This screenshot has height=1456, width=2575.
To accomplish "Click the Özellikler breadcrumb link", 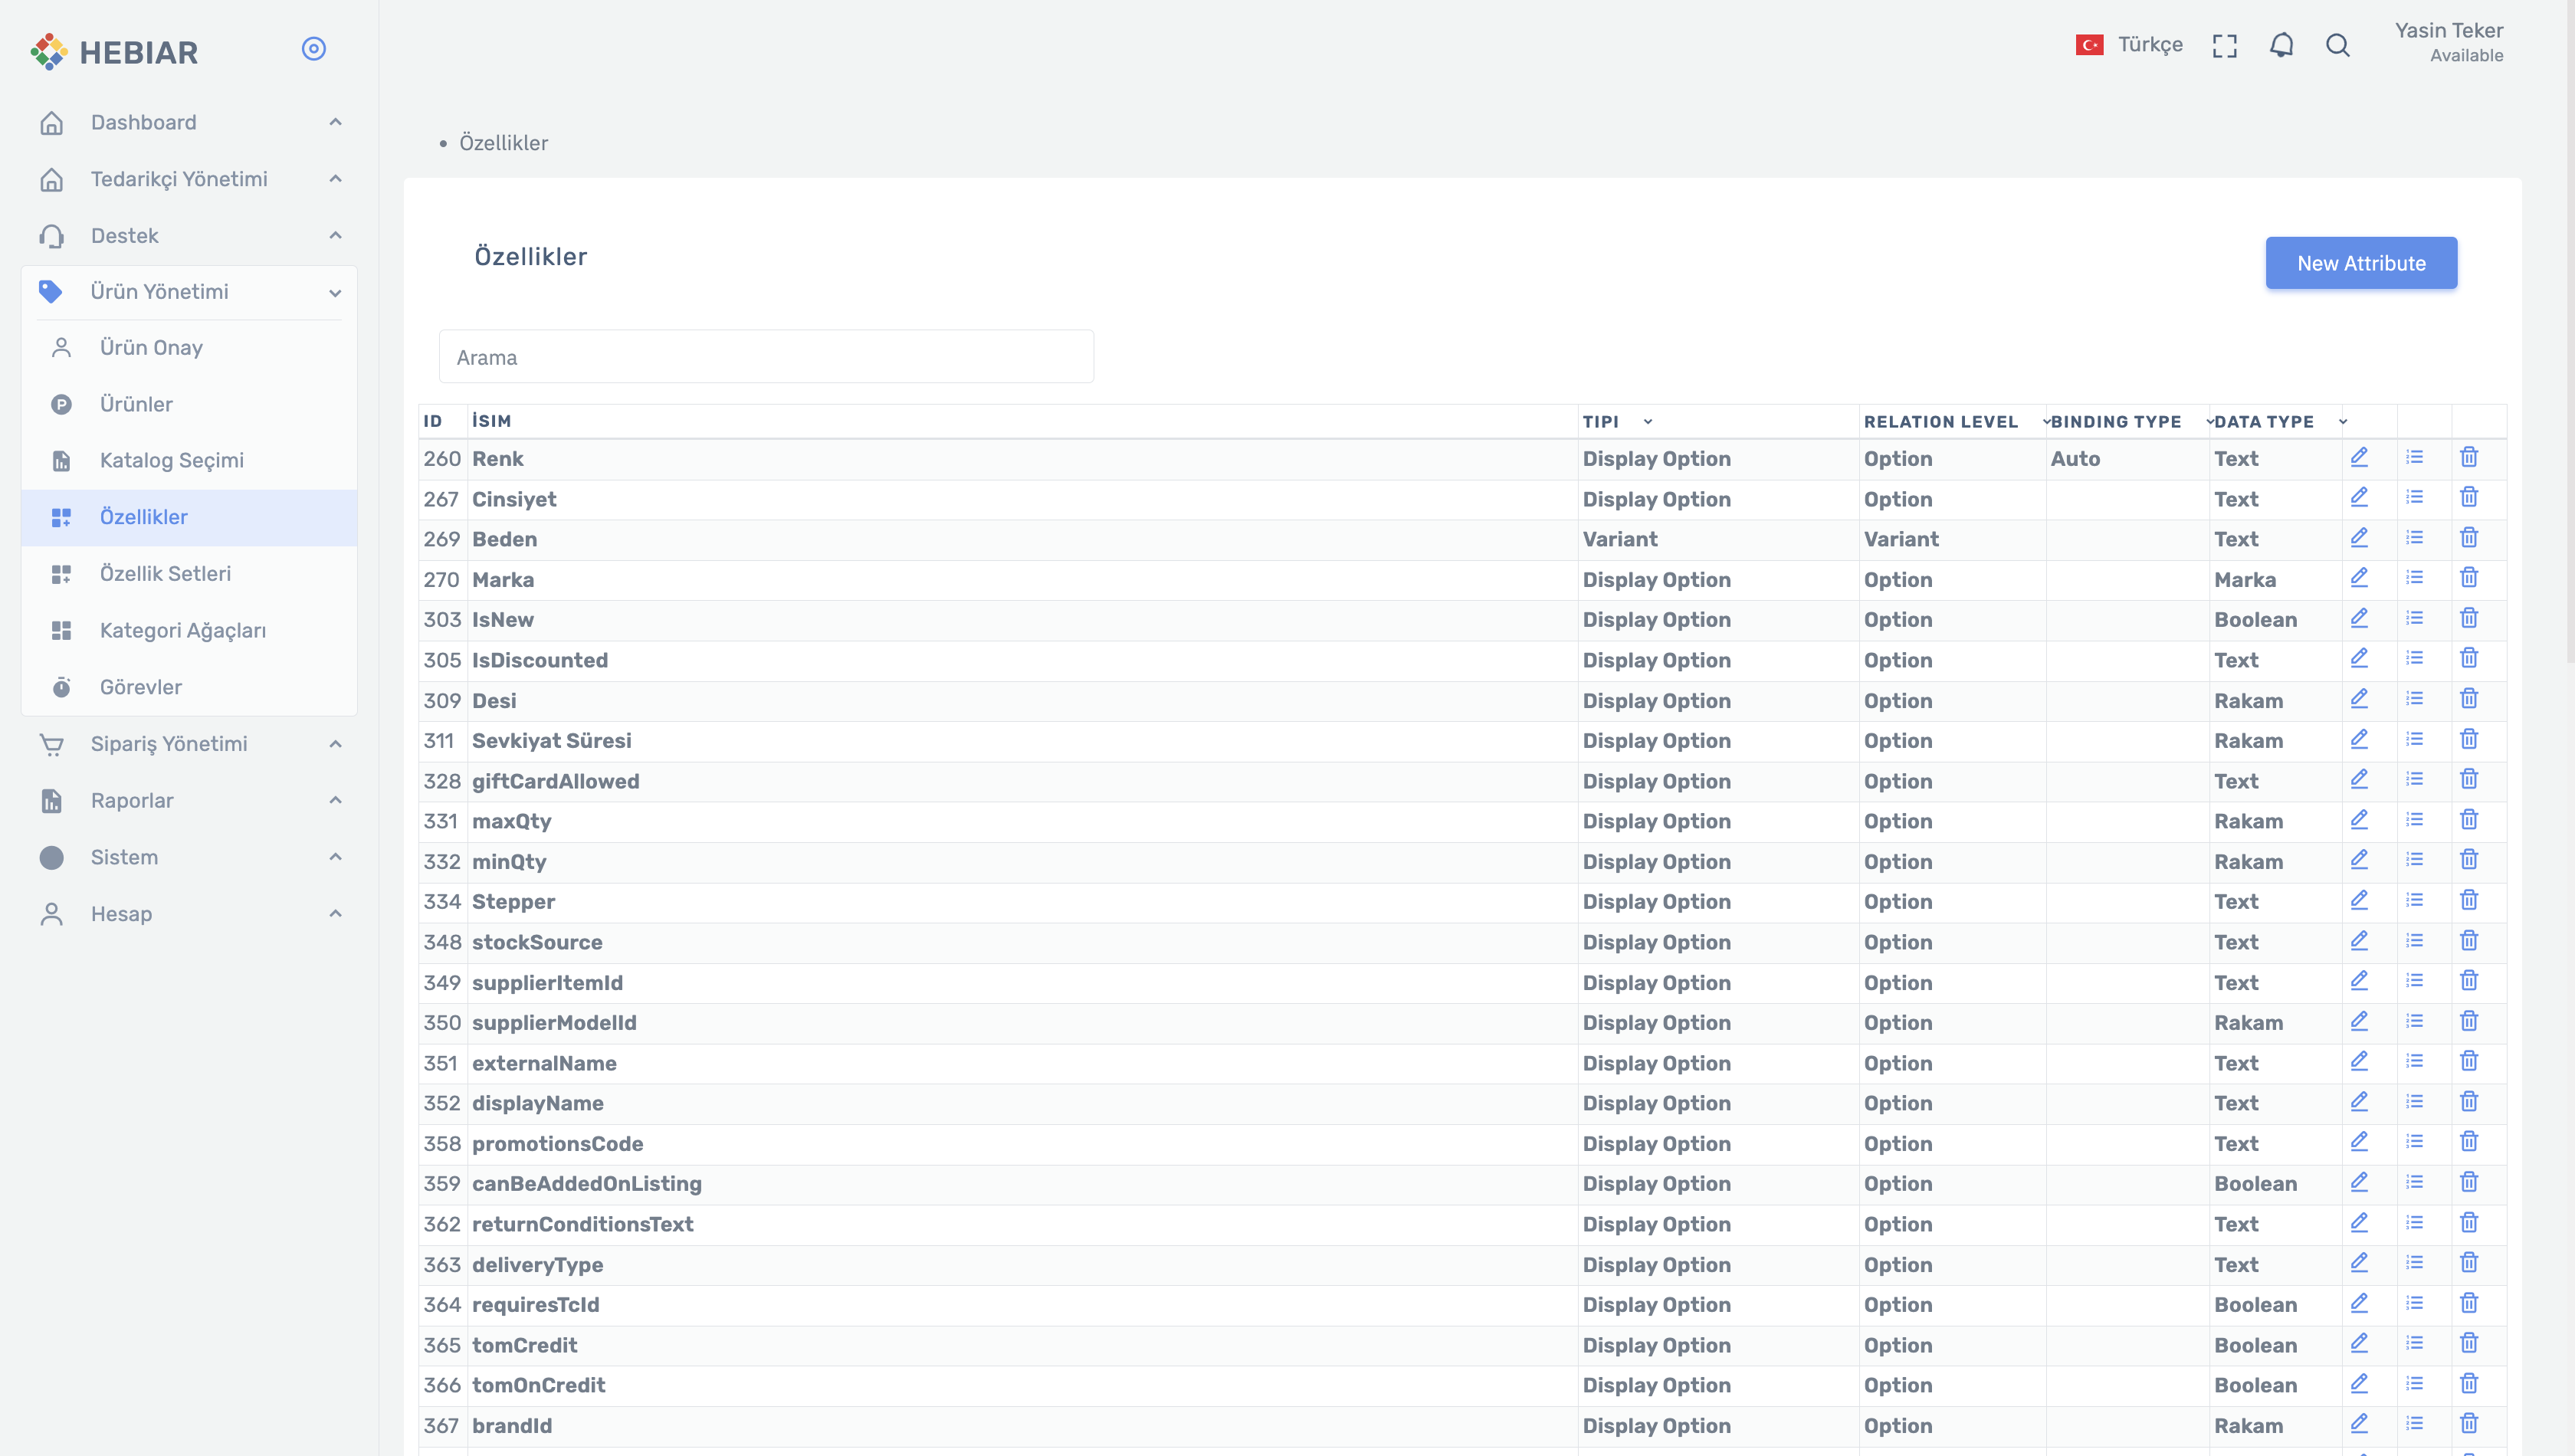I will tap(503, 143).
